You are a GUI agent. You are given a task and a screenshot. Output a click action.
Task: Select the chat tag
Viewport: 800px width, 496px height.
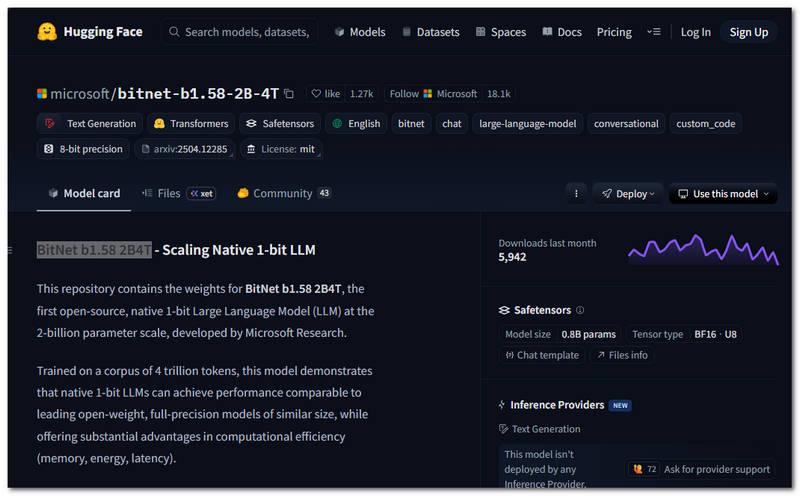click(x=452, y=124)
